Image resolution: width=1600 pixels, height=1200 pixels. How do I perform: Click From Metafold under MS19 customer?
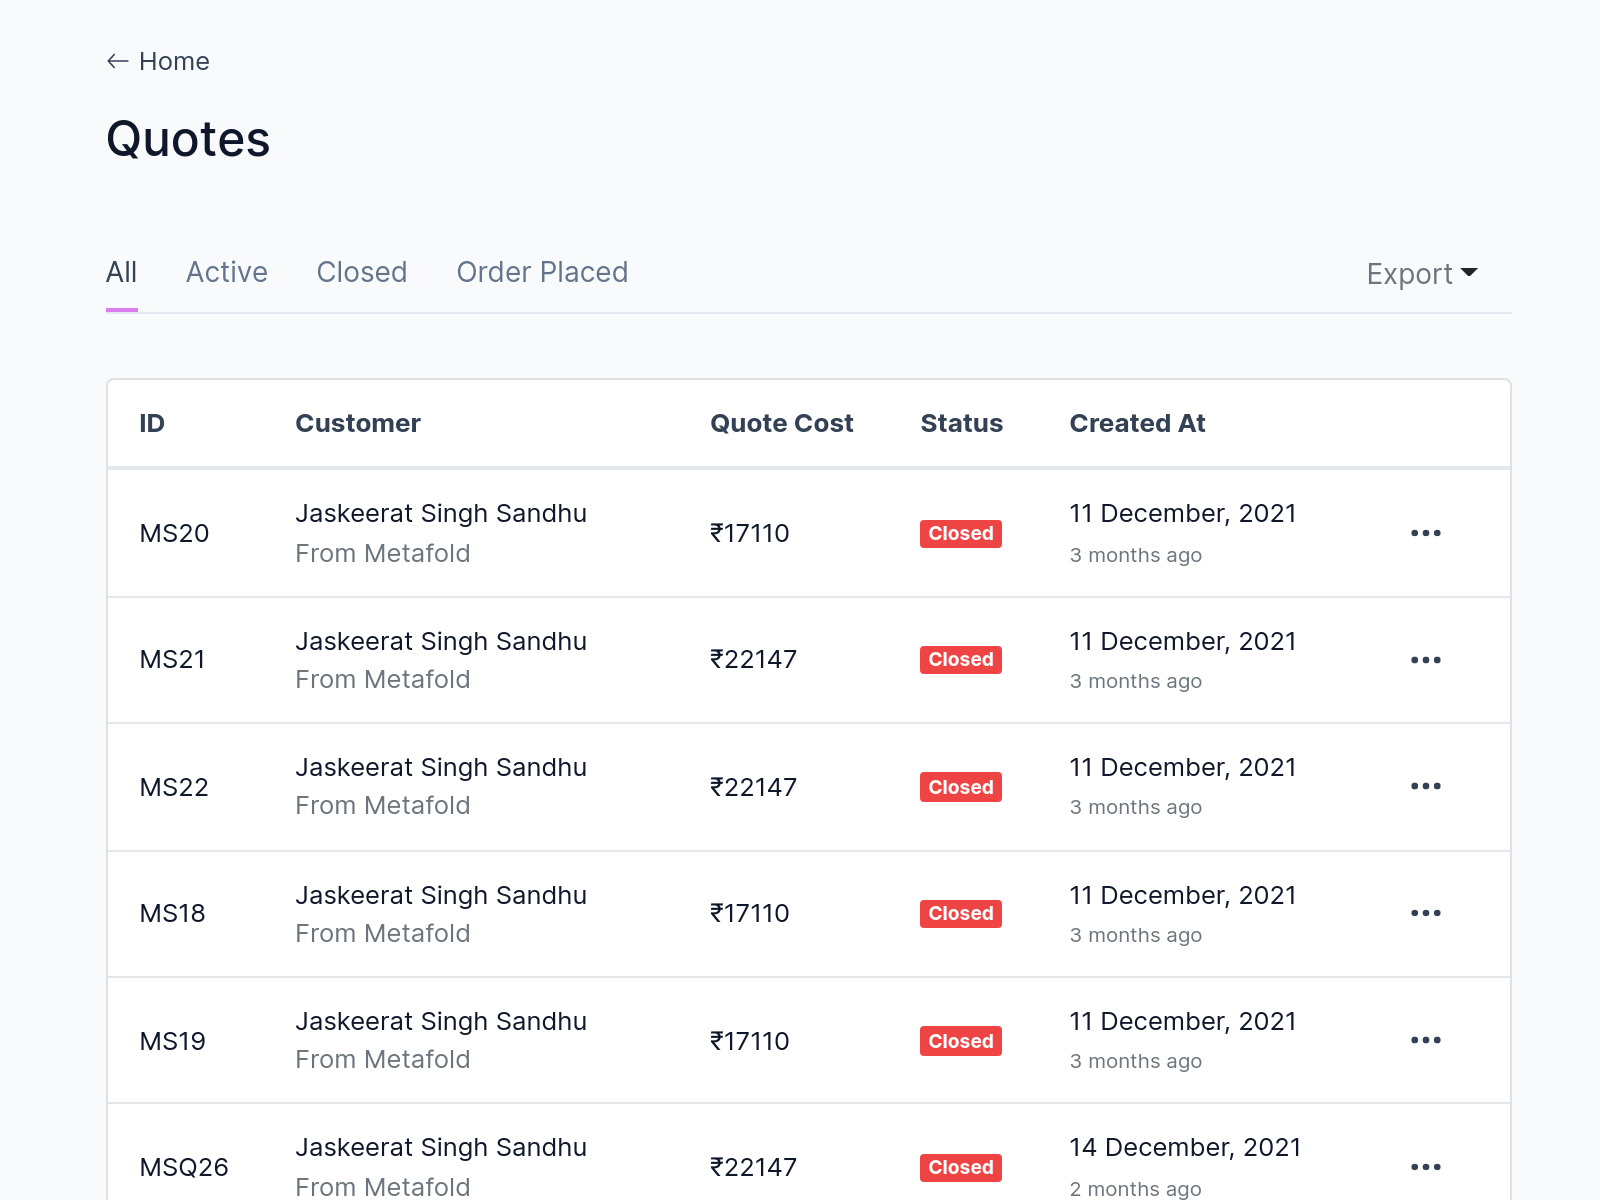click(383, 1059)
